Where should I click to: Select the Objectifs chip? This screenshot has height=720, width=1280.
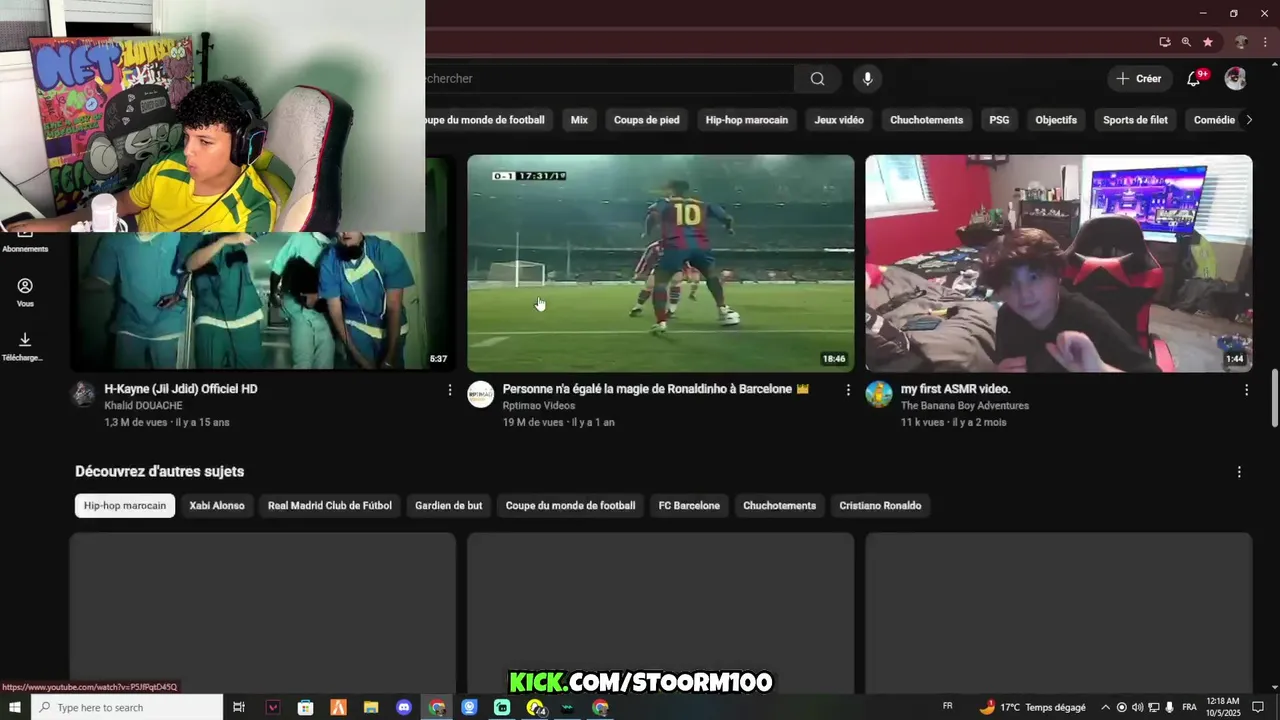click(1056, 120)
